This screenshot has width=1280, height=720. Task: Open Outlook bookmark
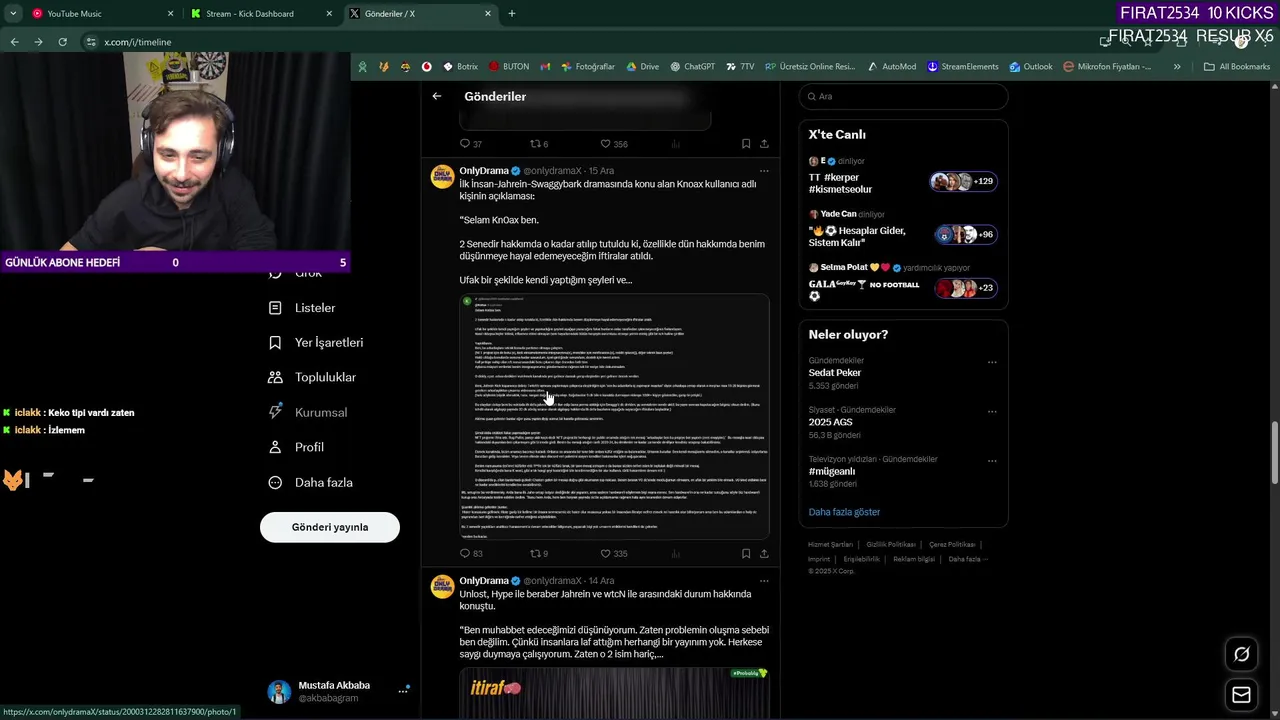click(1030, 67)
